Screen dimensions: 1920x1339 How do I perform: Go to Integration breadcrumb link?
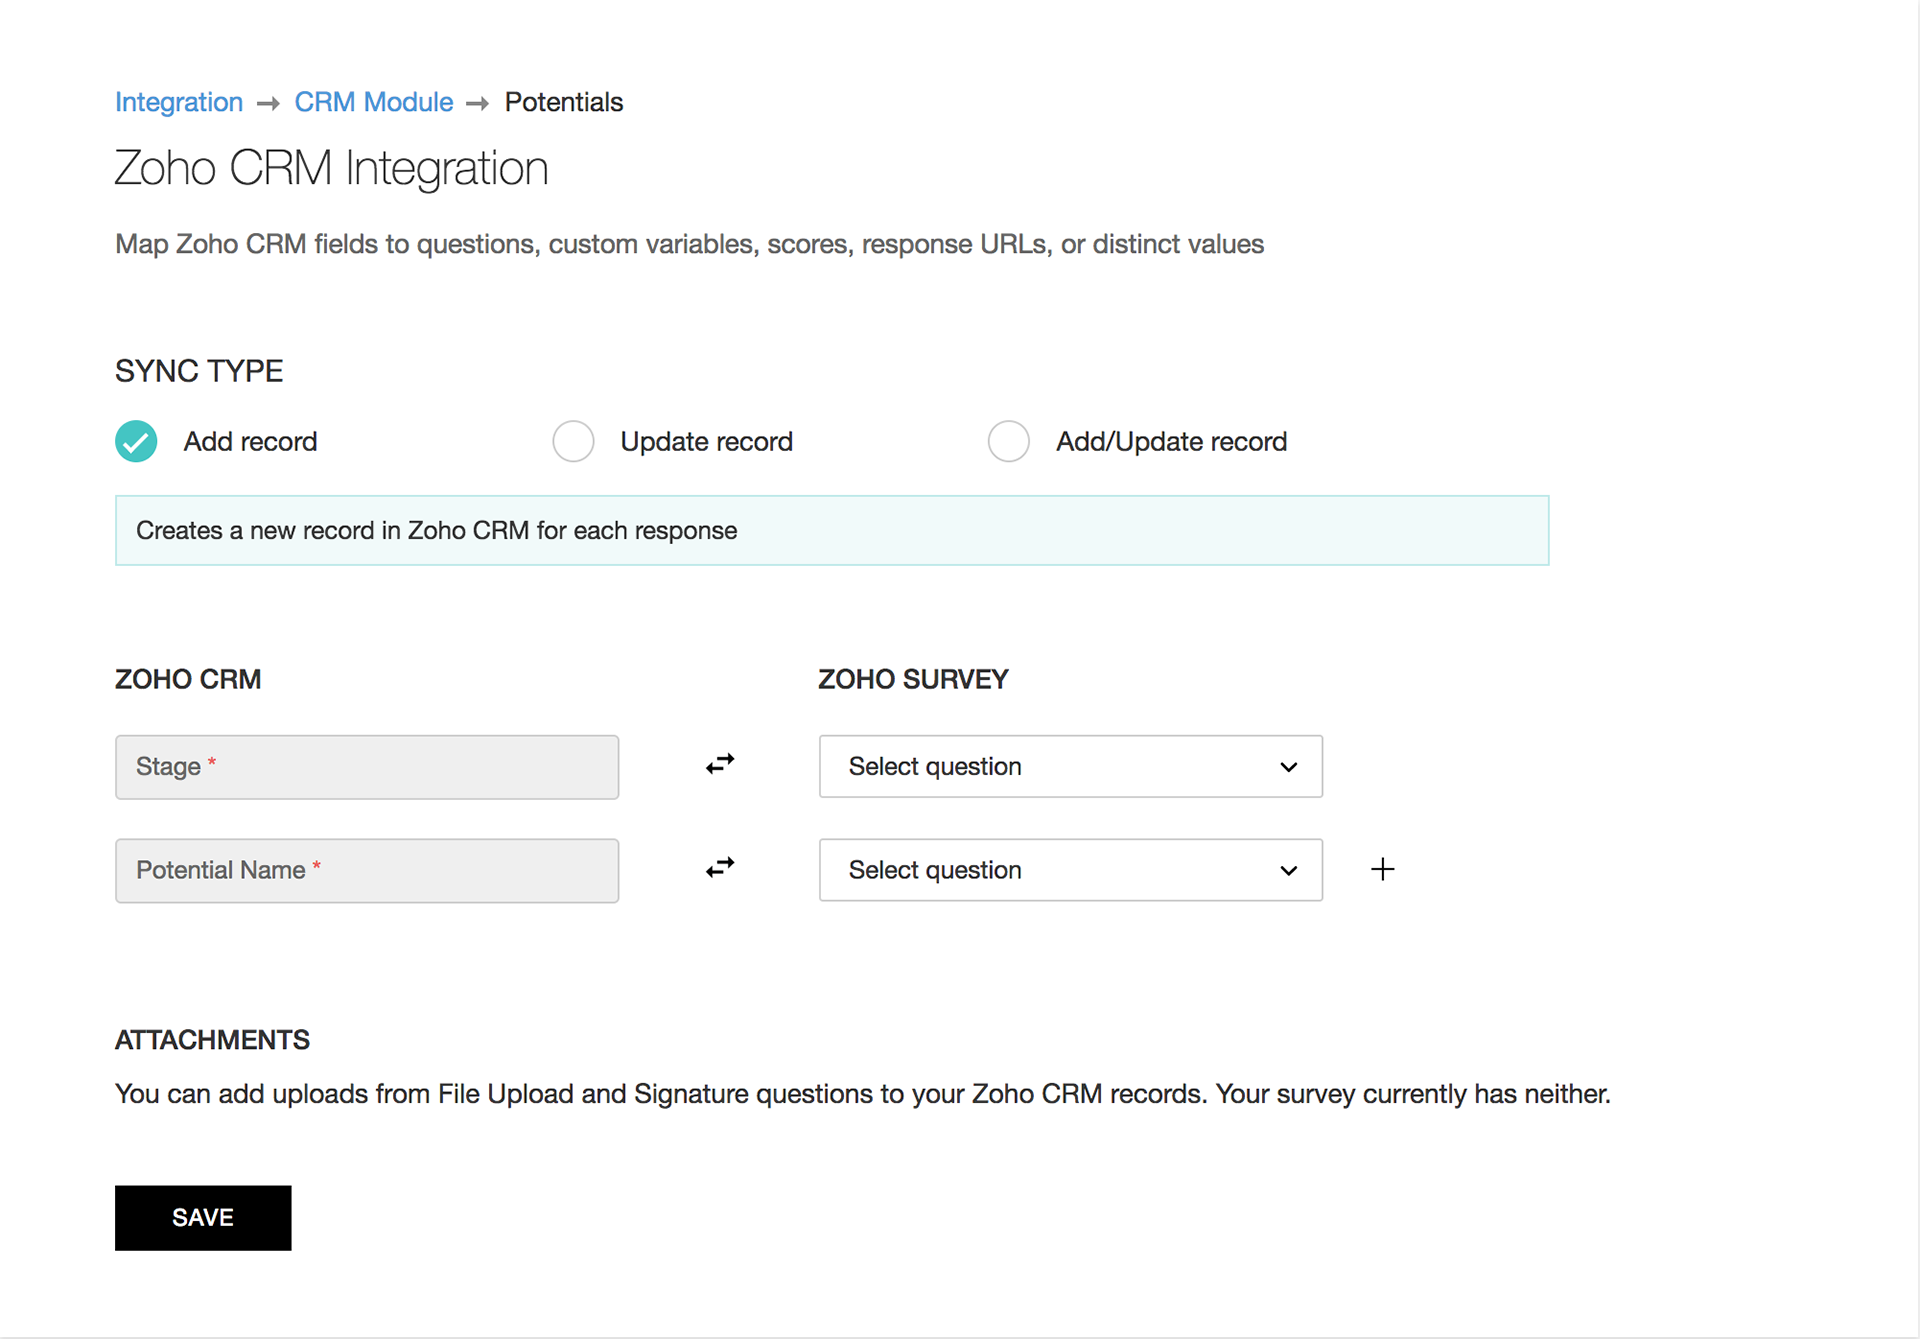tap(179, 102)
